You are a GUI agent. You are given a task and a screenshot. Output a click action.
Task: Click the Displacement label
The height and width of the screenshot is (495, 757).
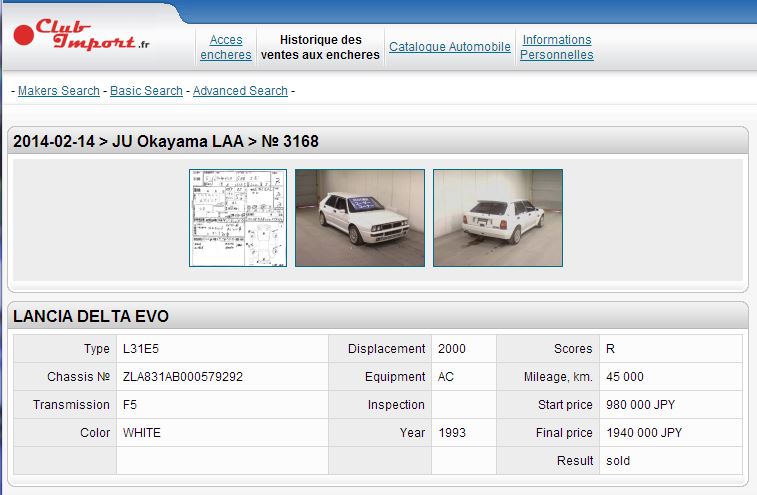(386, 349)
